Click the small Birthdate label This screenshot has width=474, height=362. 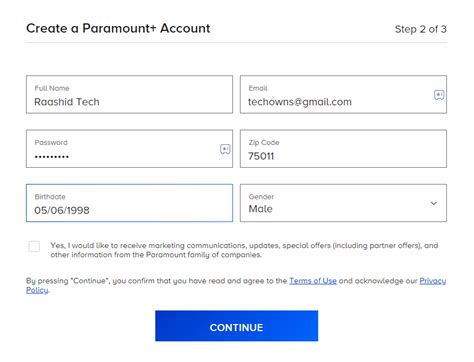tap(50, 197)
